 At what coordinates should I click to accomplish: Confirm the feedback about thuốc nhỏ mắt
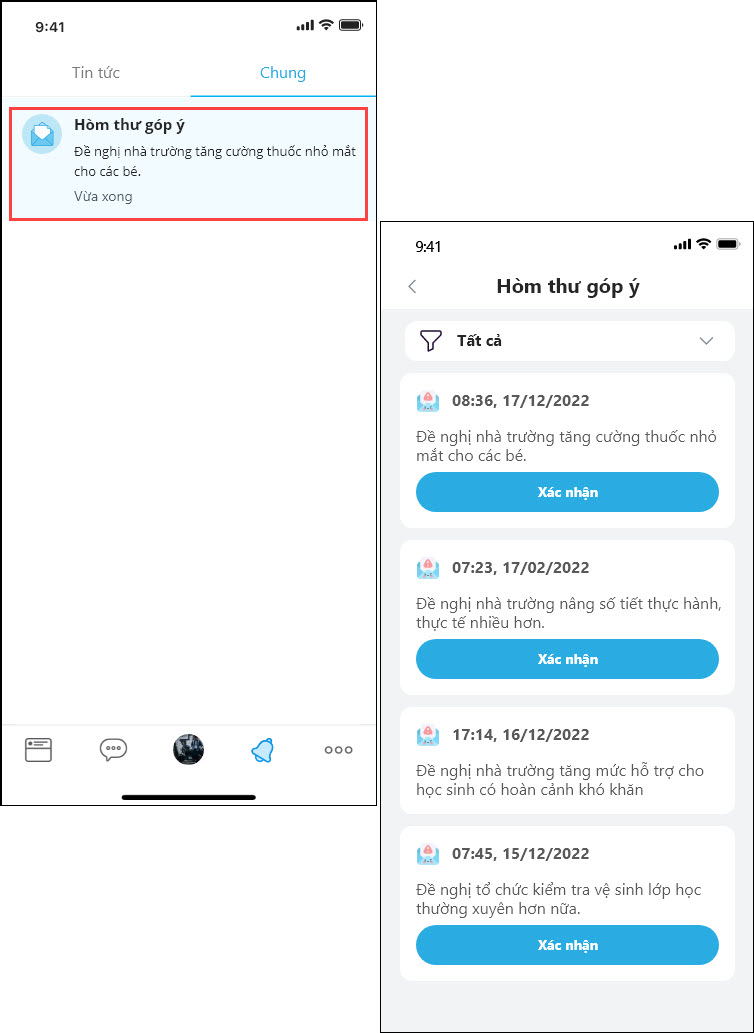pyautogui.click(x=567, y=492)
